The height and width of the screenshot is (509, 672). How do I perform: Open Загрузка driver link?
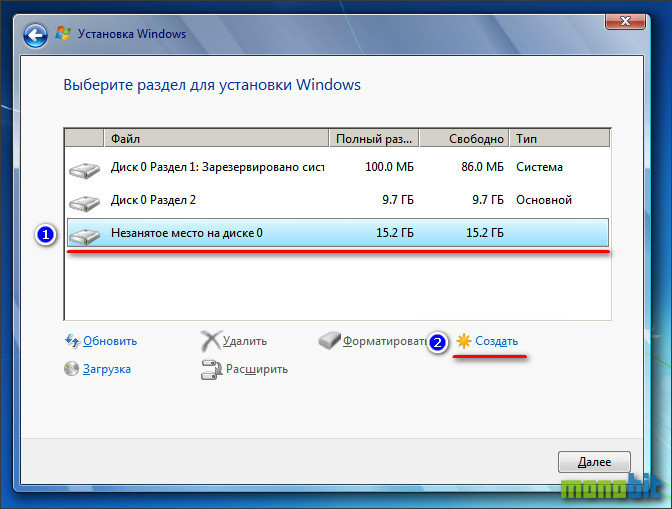coord(107,369)
